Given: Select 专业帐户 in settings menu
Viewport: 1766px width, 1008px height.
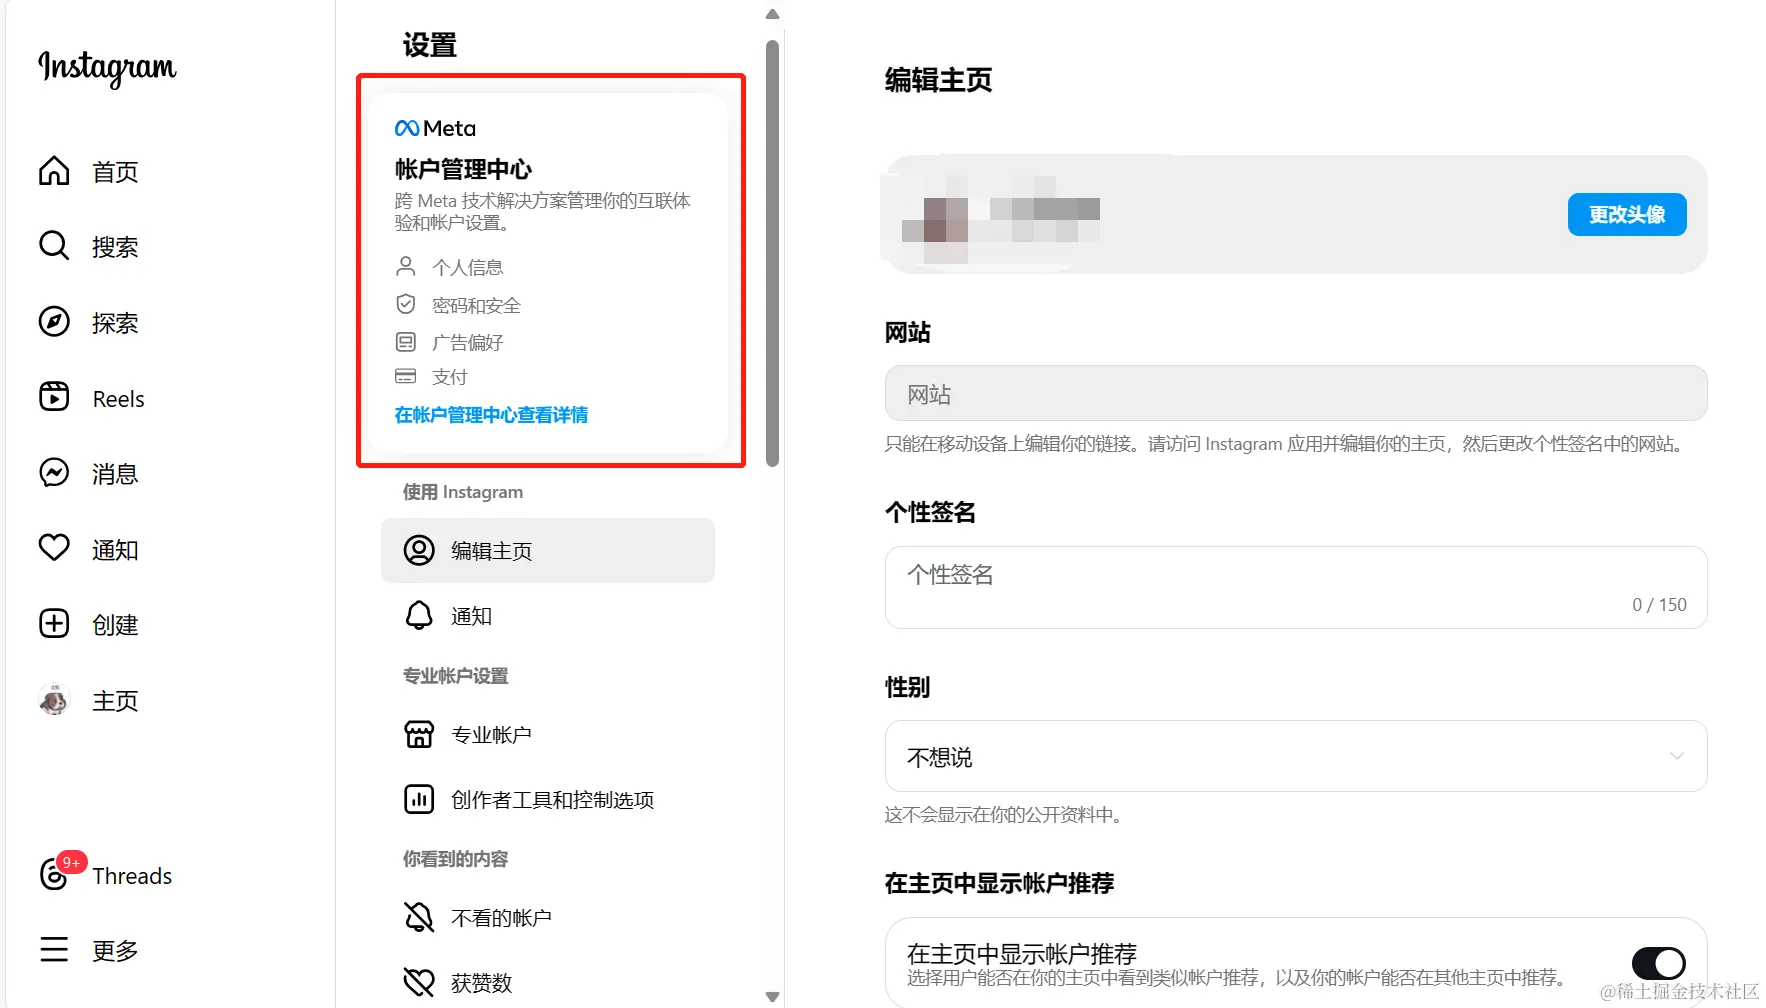Looking at the screenshot, I should click(548, 734).
